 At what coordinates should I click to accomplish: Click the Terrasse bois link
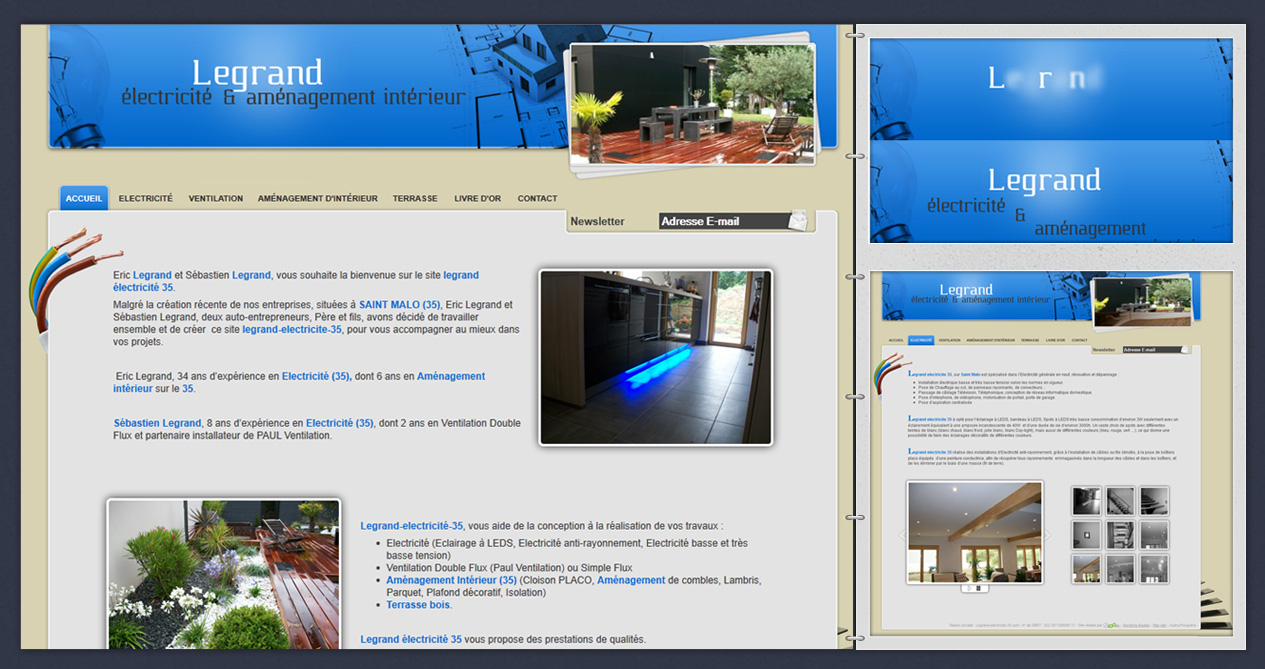(x=418, y=605)
